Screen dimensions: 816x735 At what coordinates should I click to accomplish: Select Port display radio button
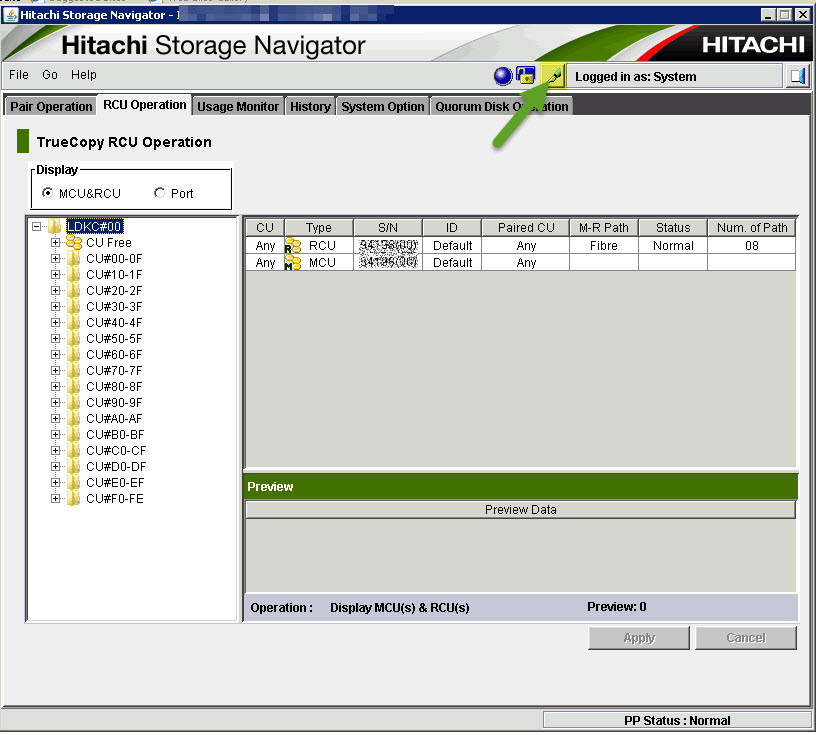(x=159, y=193)
